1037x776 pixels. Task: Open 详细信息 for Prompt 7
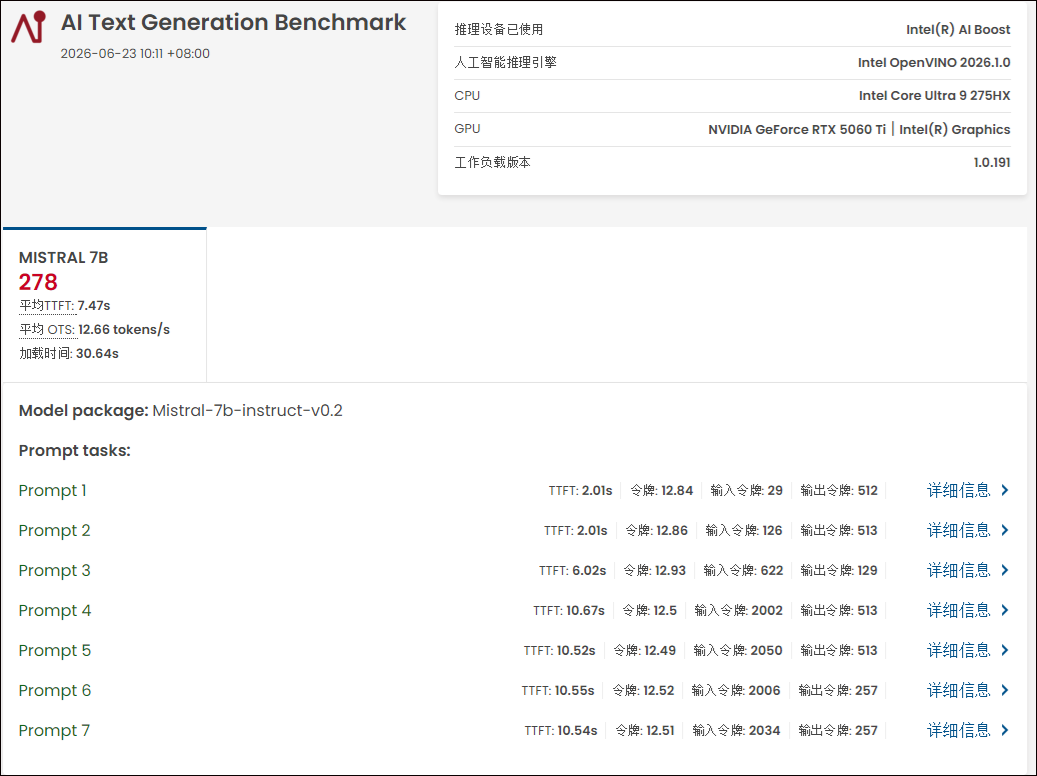coord(958,730)
